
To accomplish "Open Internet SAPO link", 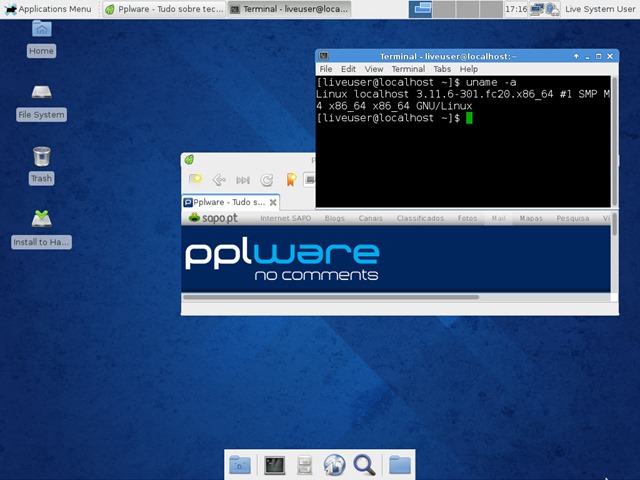I will click(285, 218).
